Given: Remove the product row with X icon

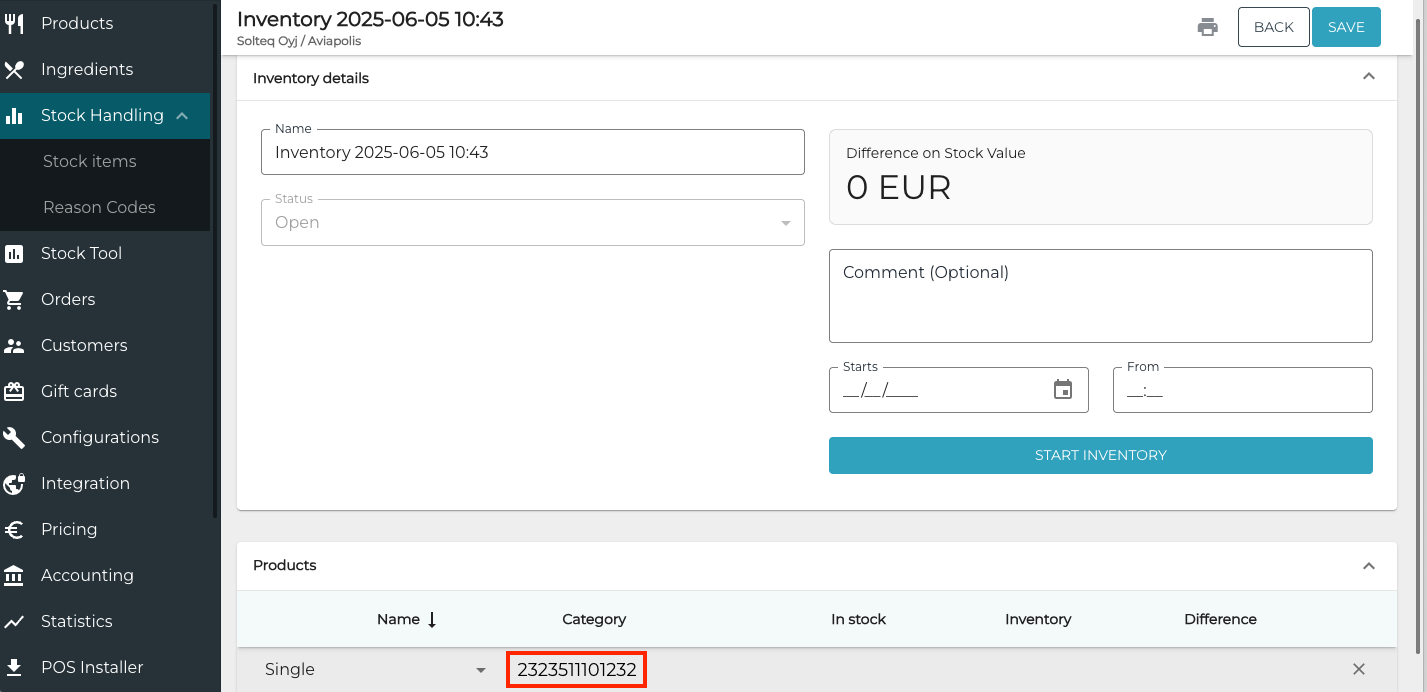Looking at the screenshot, I should 1358,669.
